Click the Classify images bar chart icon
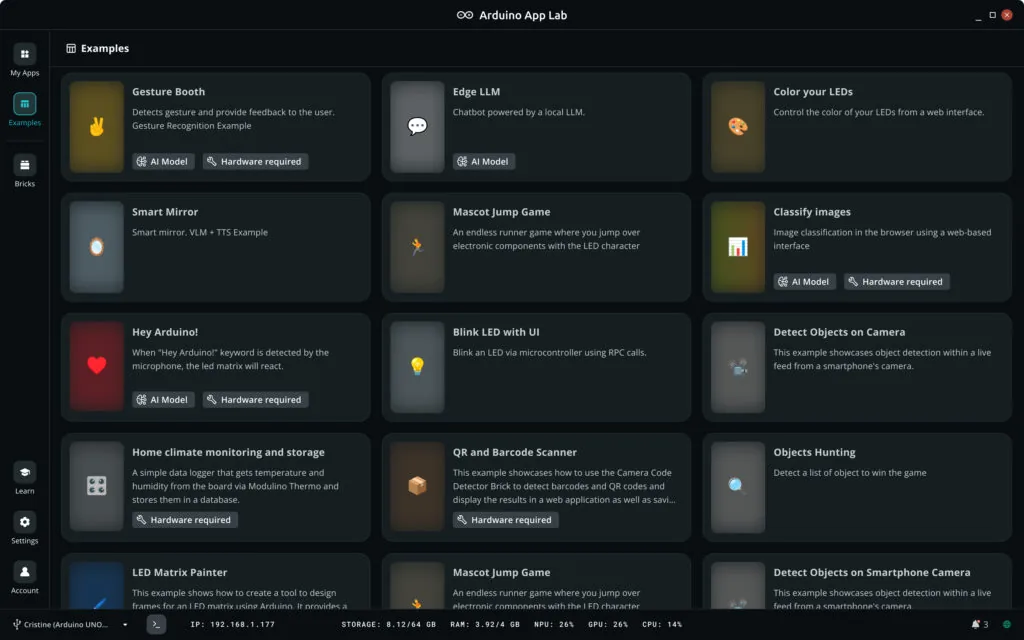The width and height of the screenshot is (1024, 640). tap(738, 247)
